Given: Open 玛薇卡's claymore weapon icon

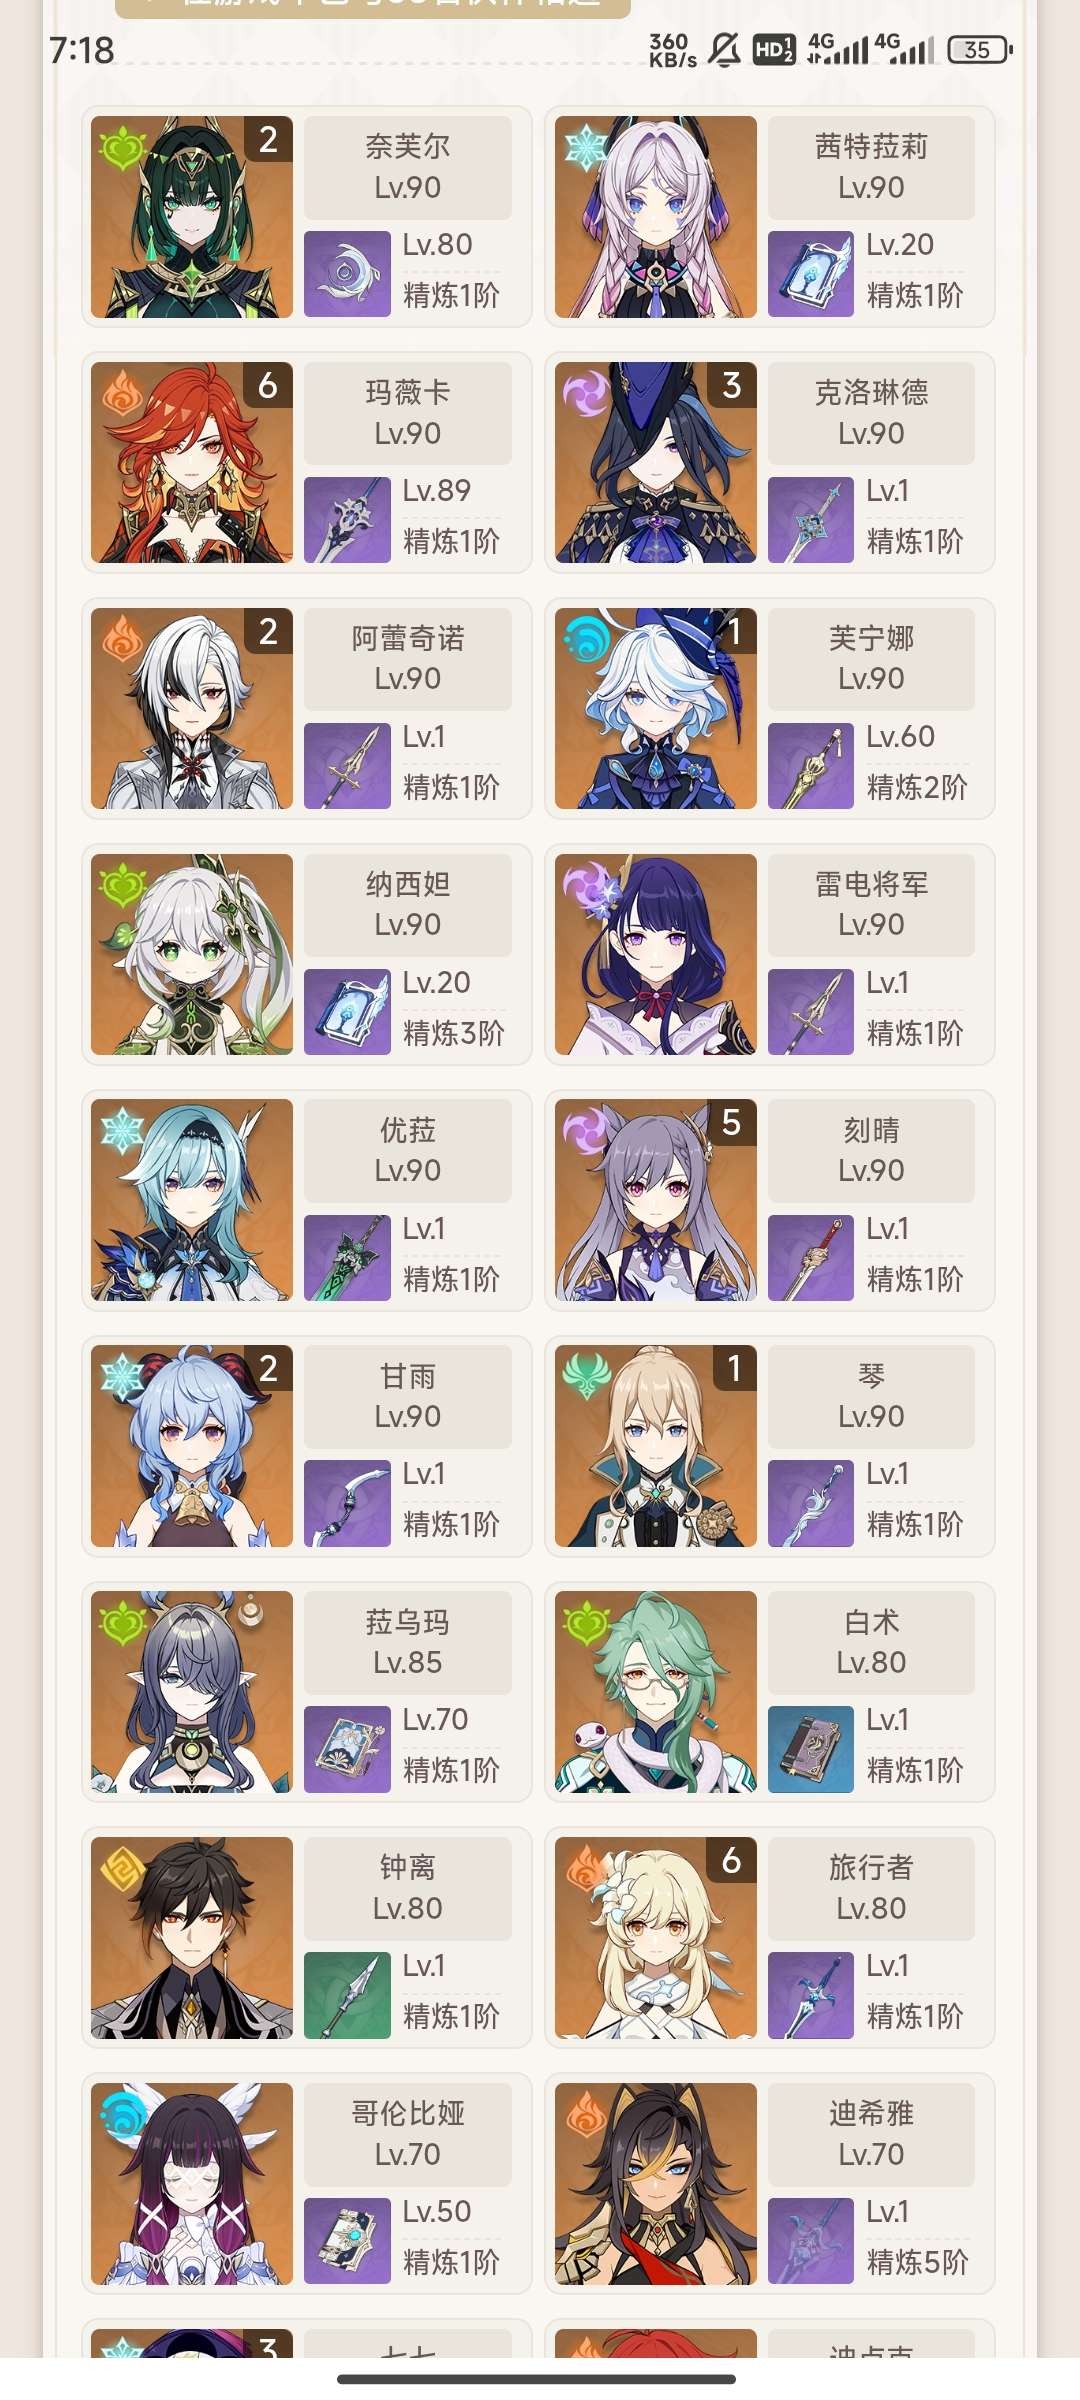Looking at the screenshot, I should 347,520.
